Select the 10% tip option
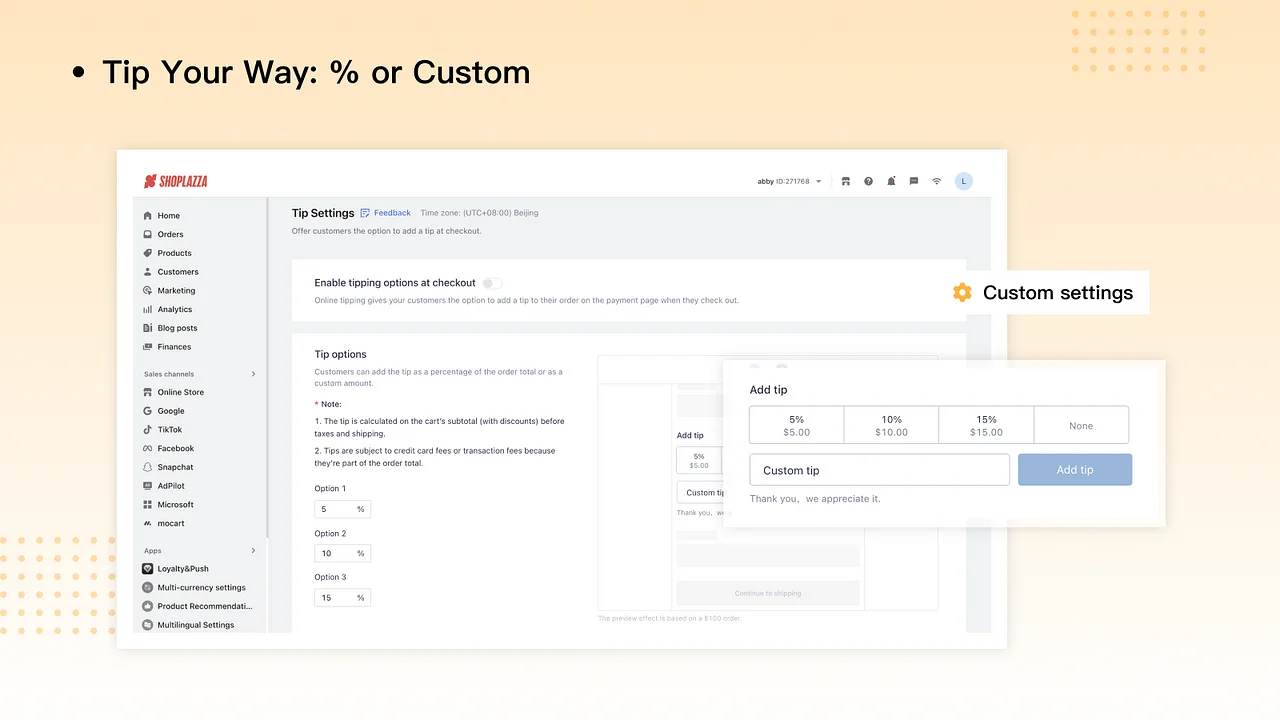The image size is (1280, 720). 891,425
